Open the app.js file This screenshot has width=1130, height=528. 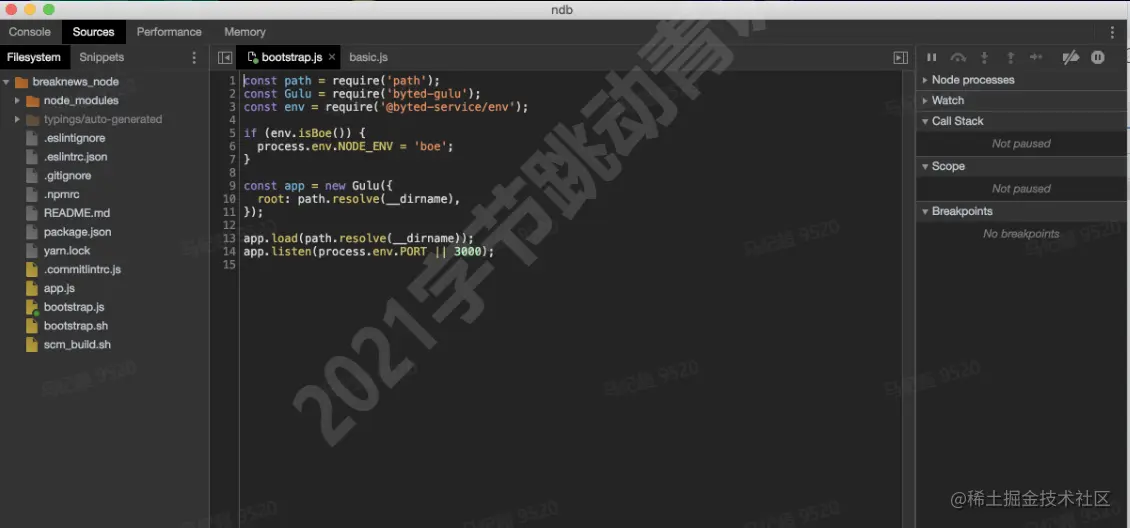coord(59,288)
